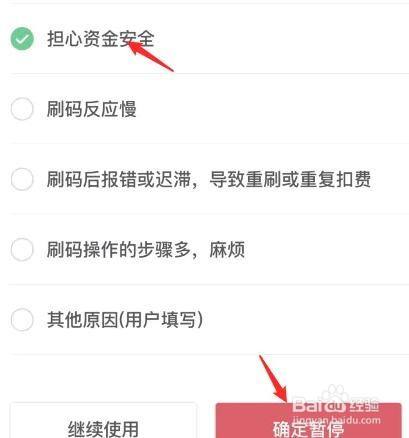409x438 pixels.
Task: Click the word 麻烦 in fourth option
Action: pos(227,249)
